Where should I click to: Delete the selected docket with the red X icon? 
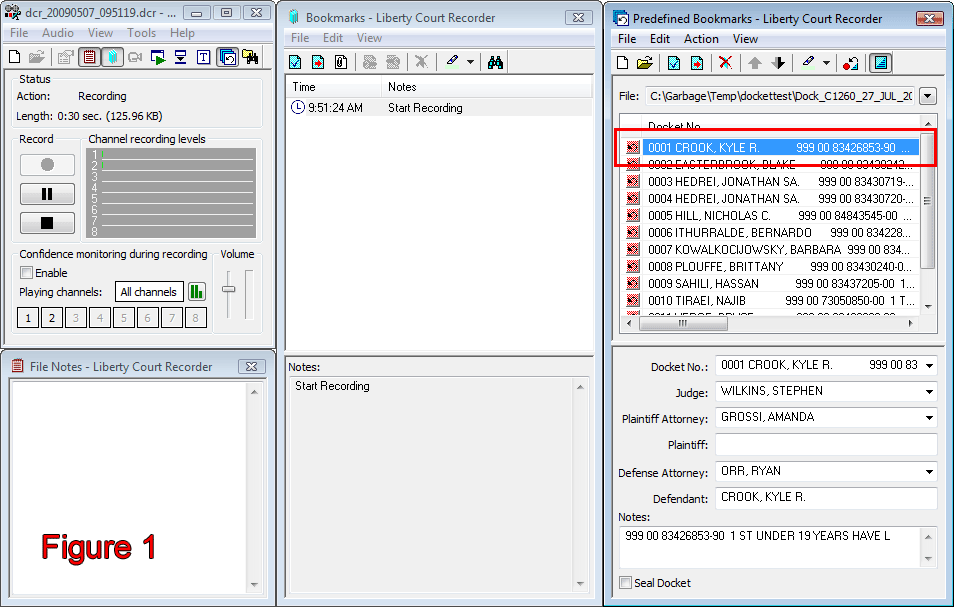[726, 62]
